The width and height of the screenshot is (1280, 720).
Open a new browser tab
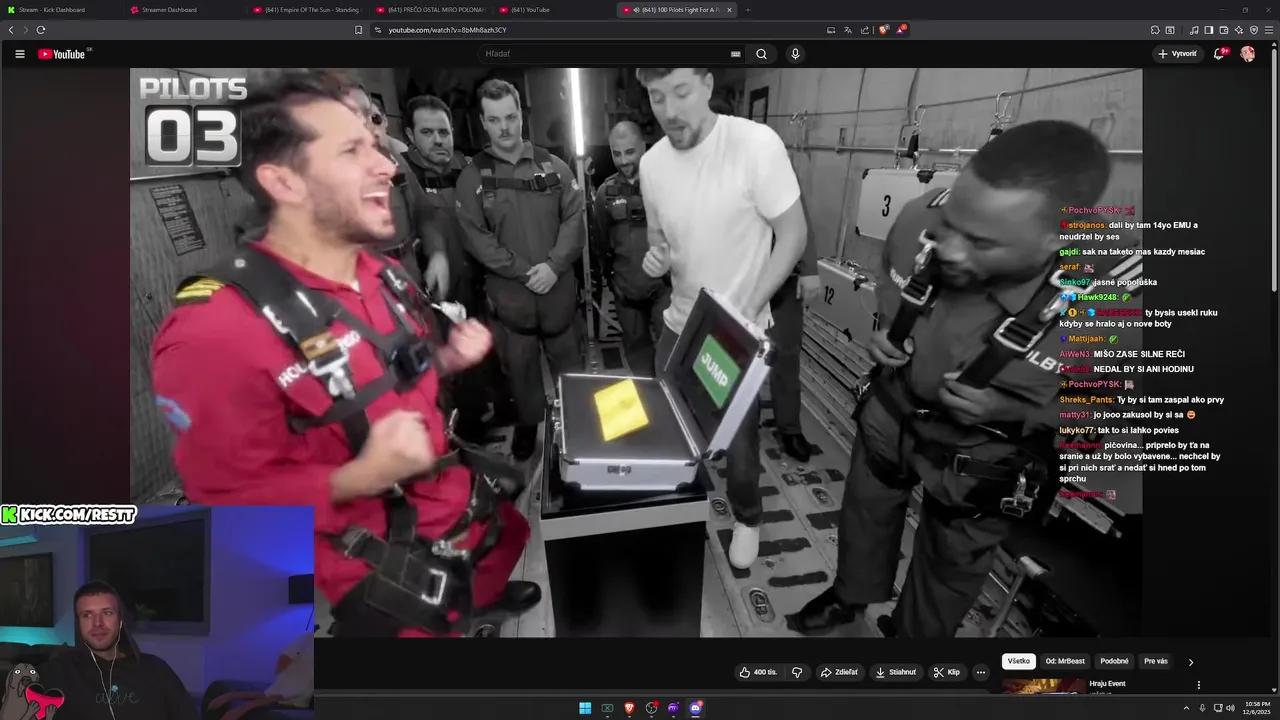(748, 10)
